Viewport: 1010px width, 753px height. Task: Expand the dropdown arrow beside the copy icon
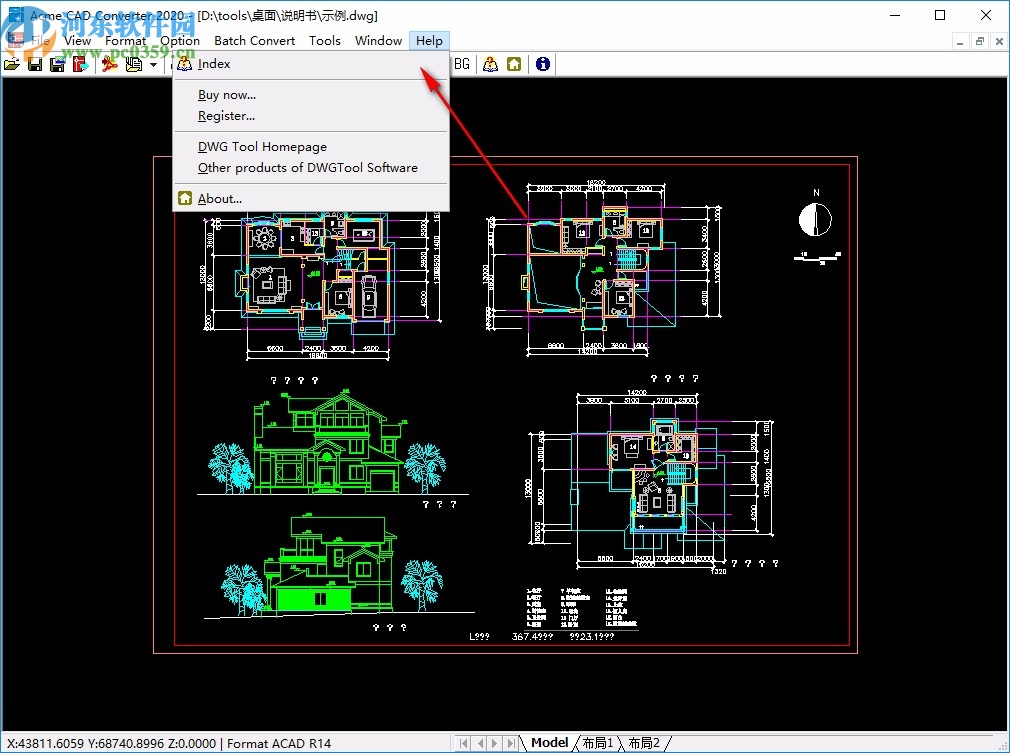153,64
